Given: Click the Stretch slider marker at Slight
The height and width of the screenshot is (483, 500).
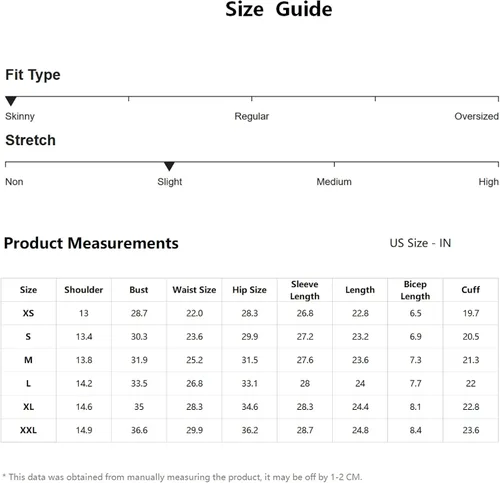Looking at the screenshot, I should [169, 166].
